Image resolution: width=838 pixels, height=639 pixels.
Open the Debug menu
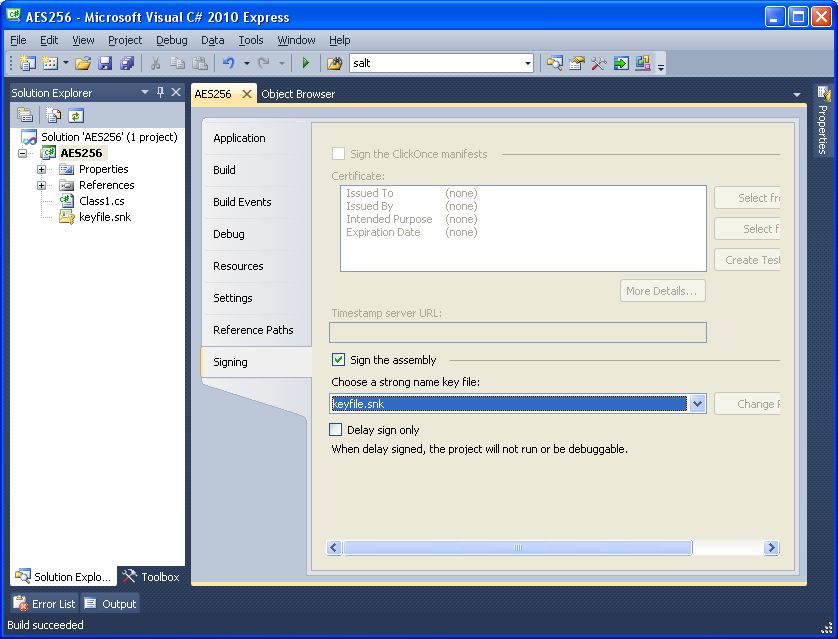(171, 40)
